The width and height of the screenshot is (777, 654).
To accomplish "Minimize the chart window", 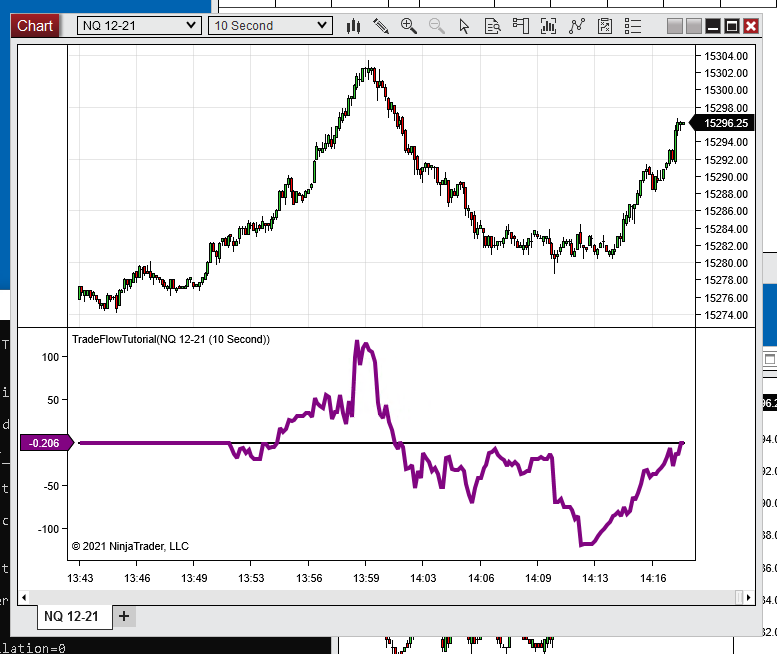I will (x=713, y=26).
